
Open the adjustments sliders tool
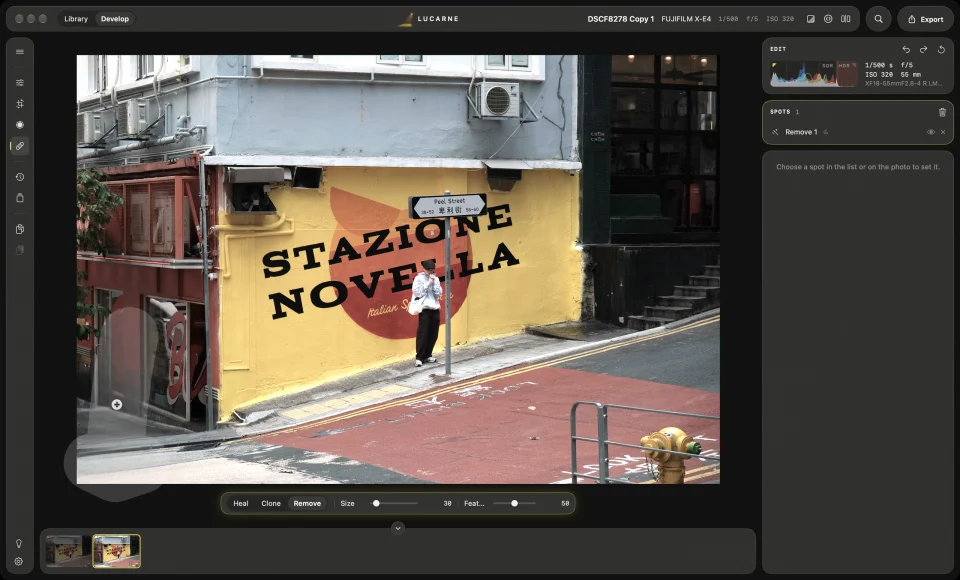tap(20, 83)
